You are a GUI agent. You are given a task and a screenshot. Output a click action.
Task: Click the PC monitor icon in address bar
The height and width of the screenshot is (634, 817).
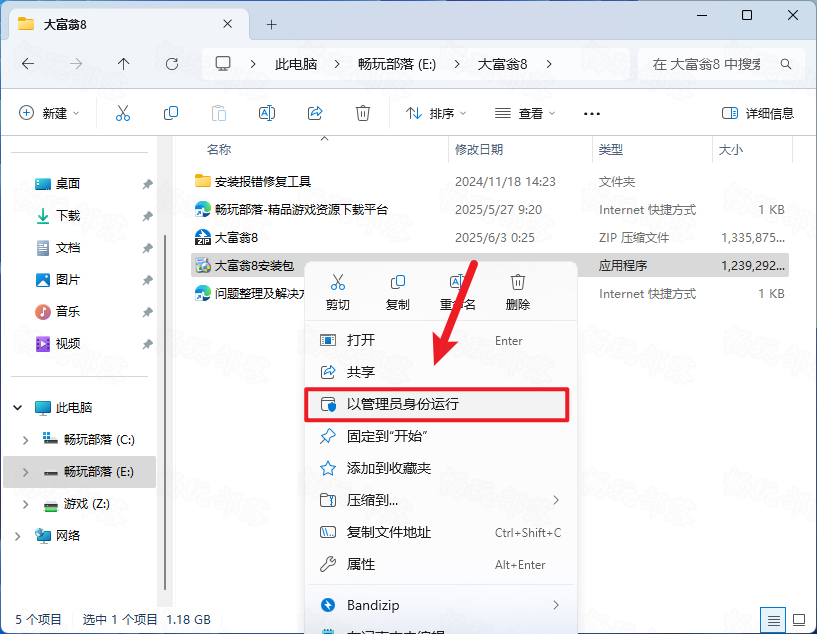click(223, 64)
